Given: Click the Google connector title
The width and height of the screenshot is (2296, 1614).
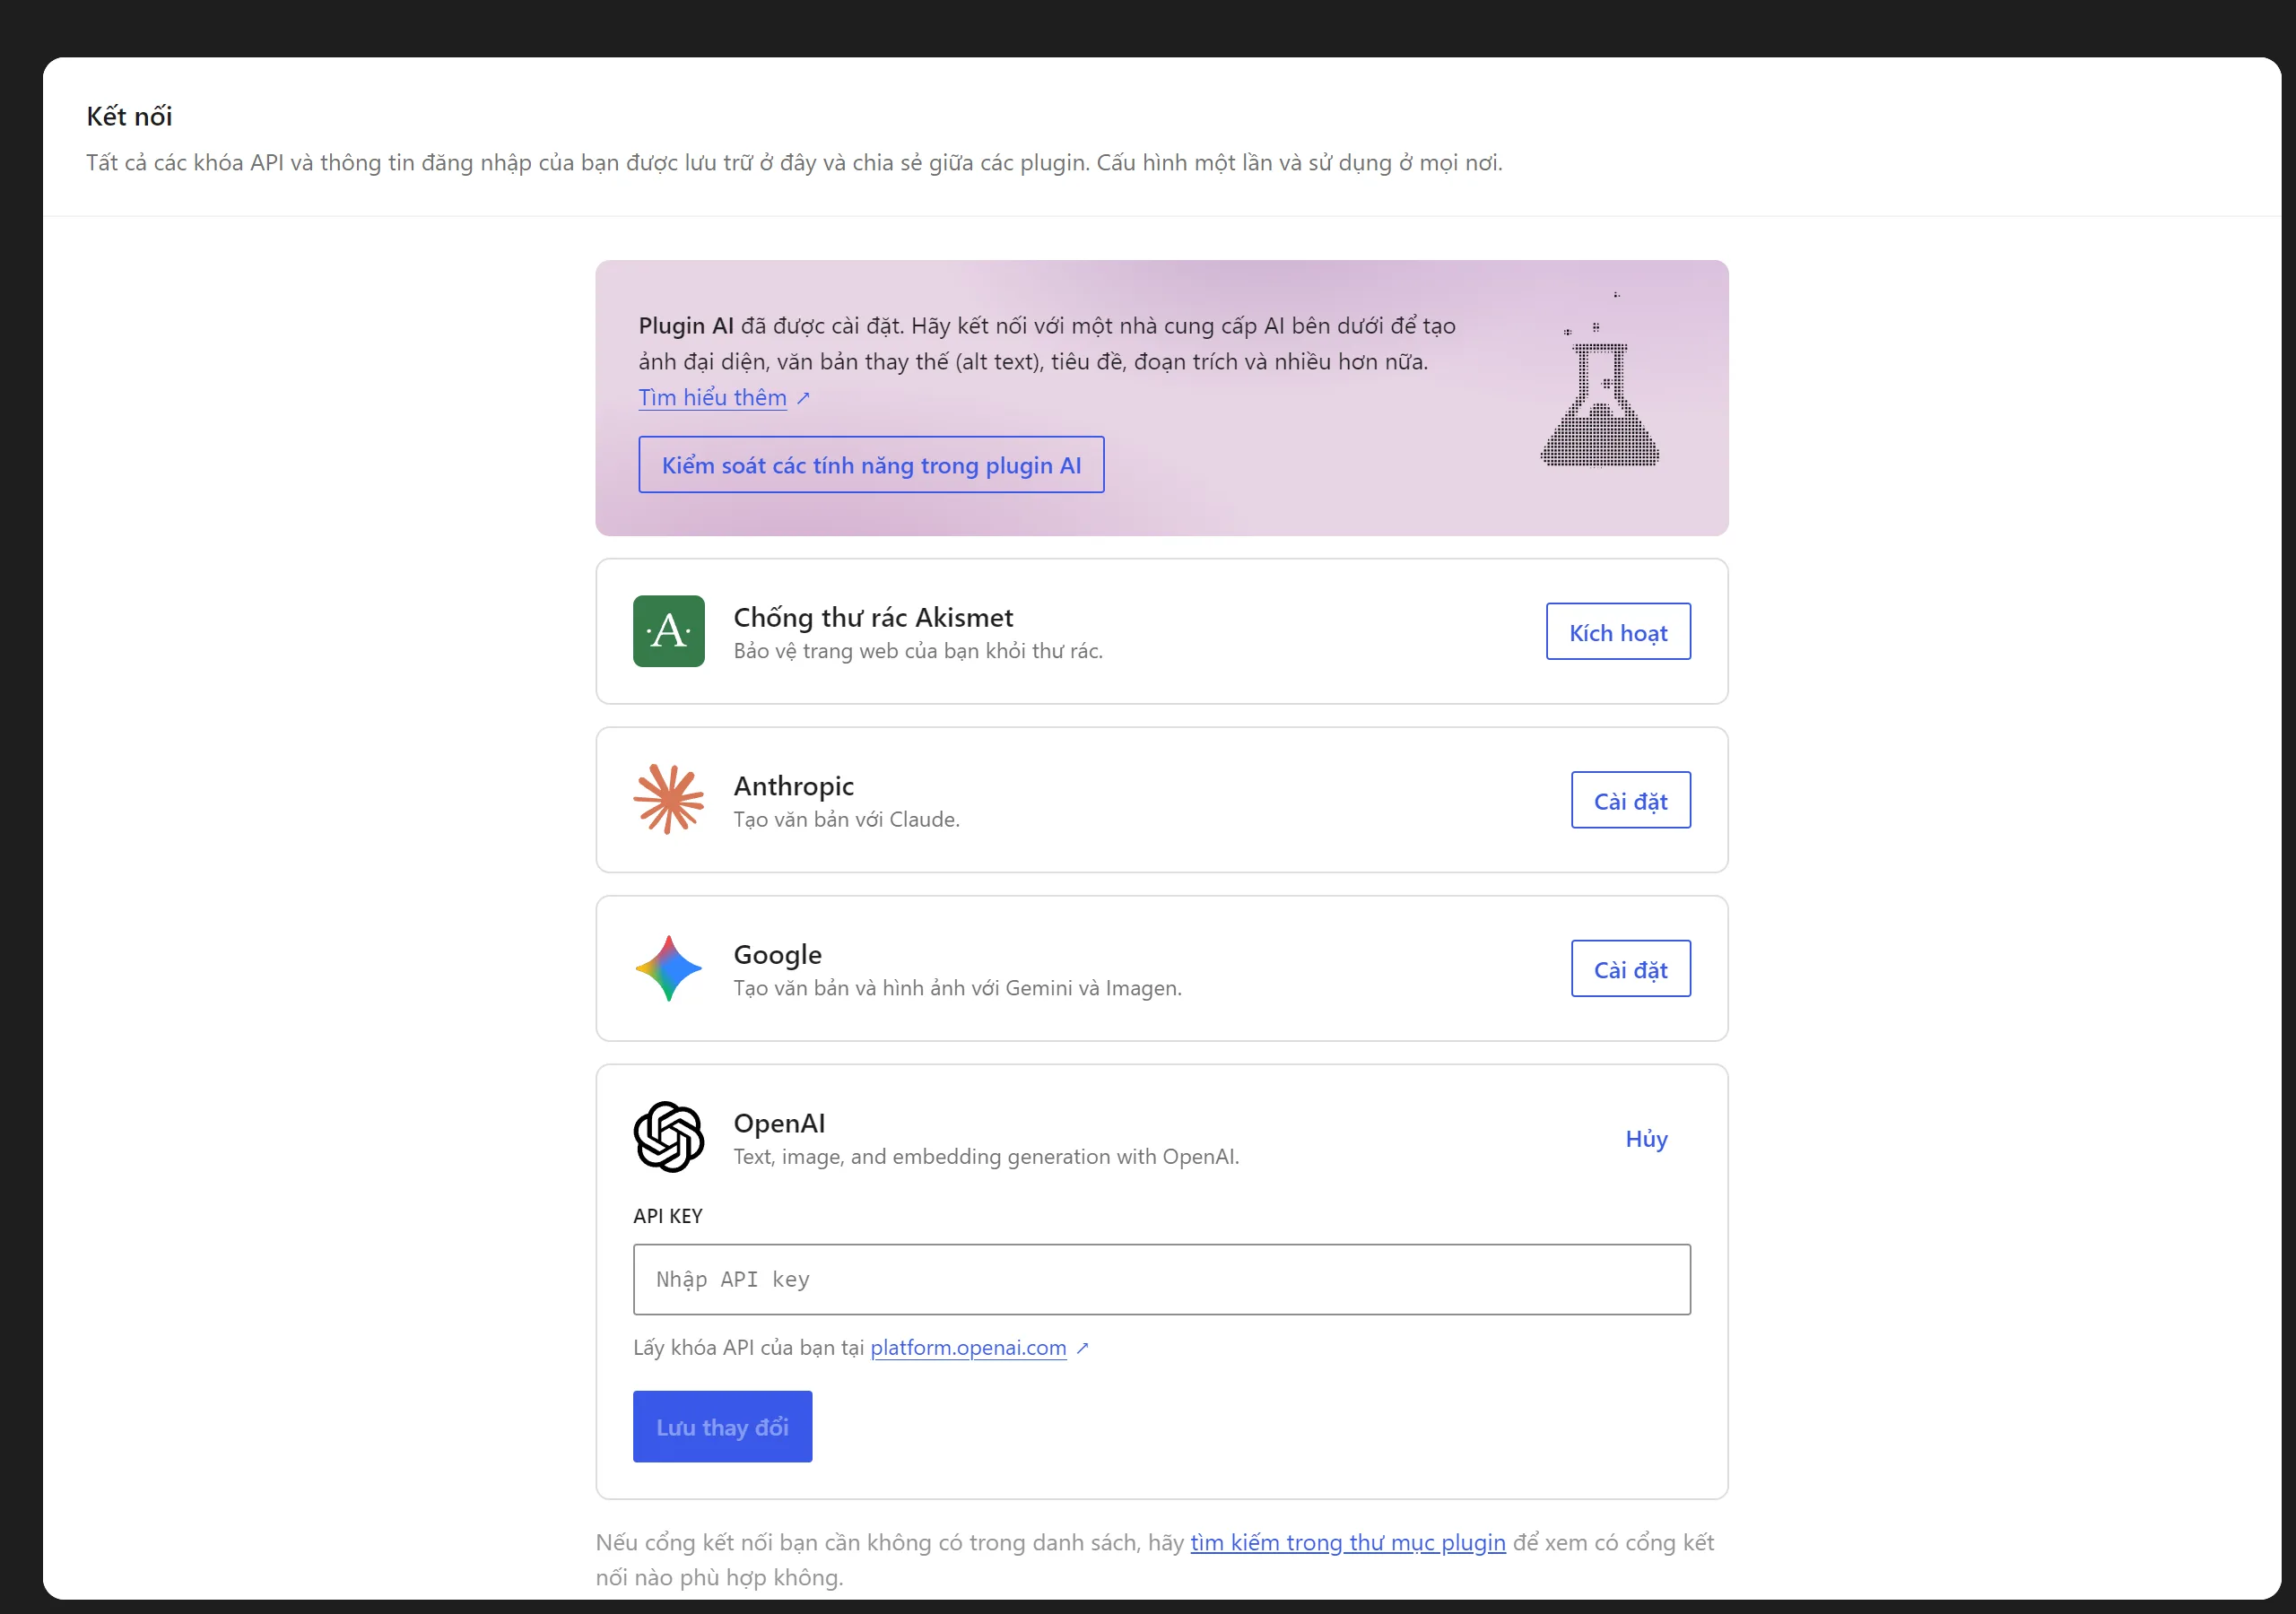Looking at the screenshot, I should tap(777, 955).
